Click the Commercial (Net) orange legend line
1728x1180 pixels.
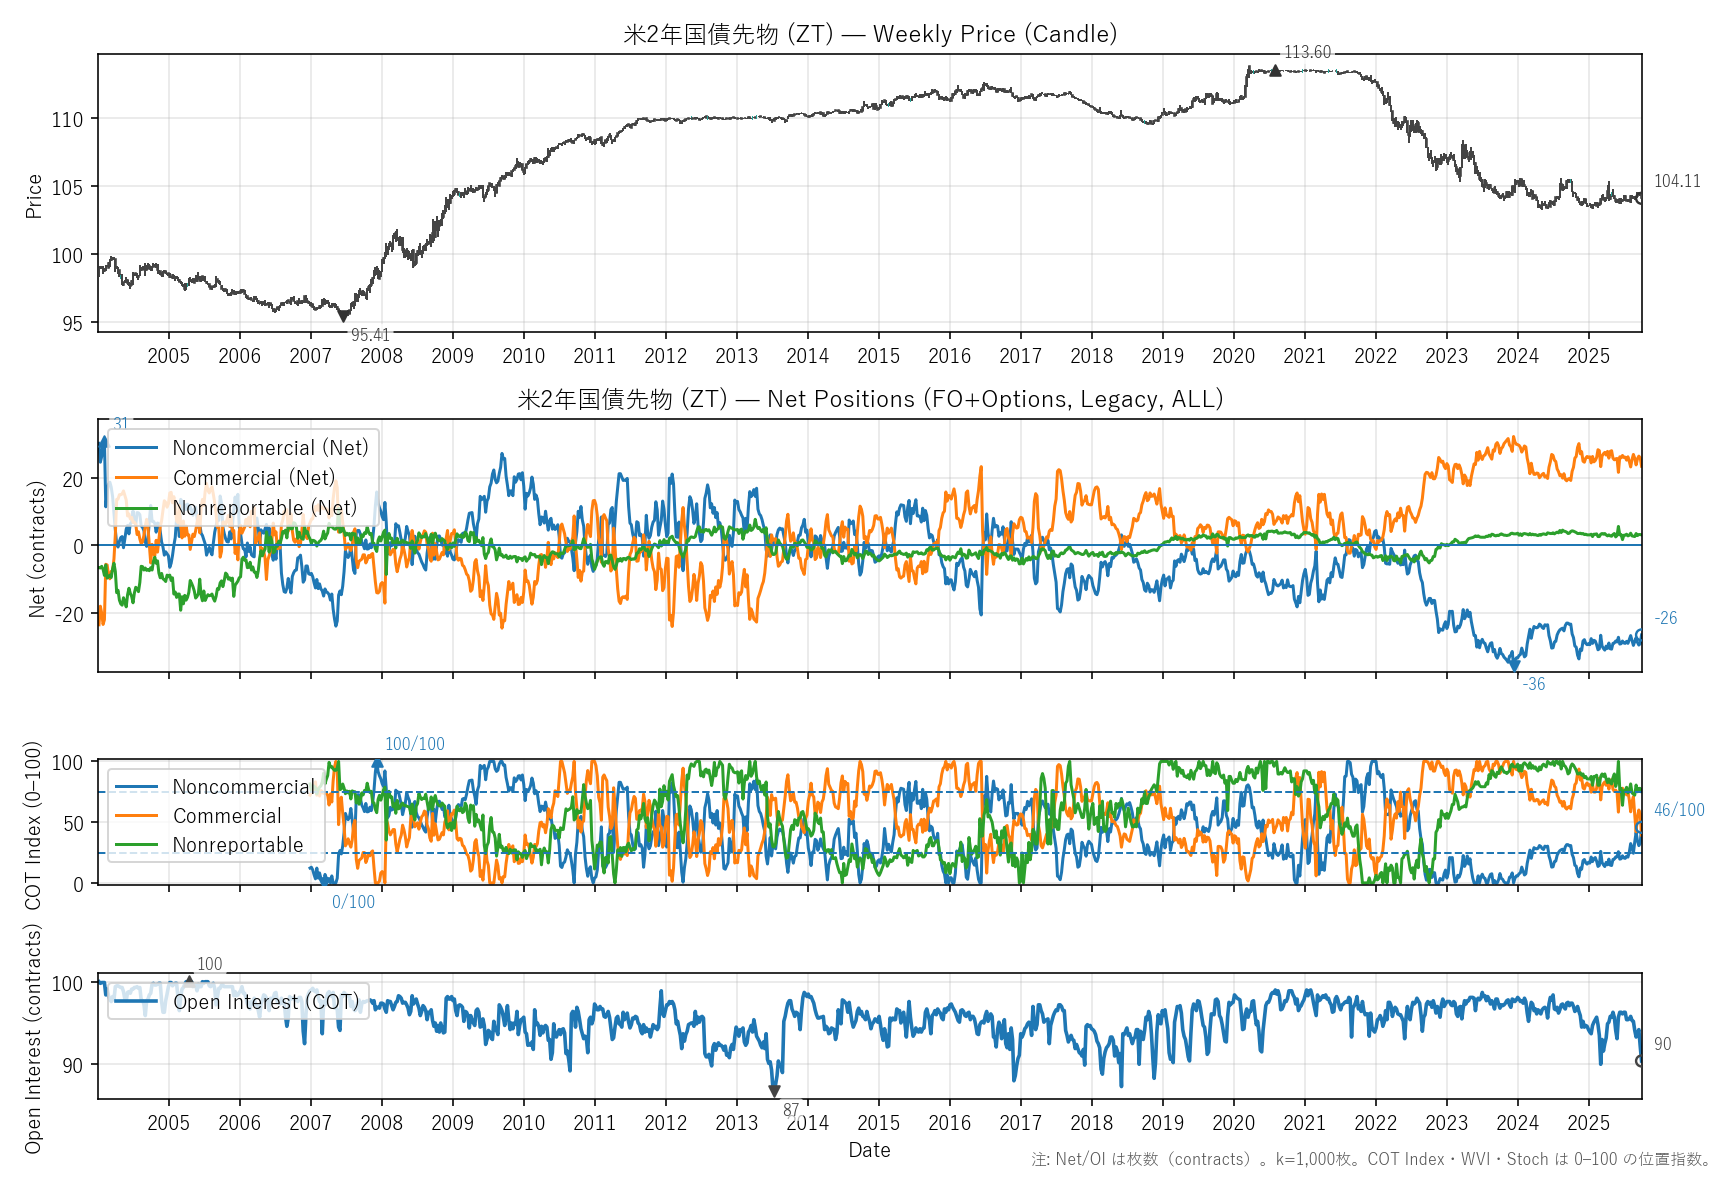tap(137, 478)
